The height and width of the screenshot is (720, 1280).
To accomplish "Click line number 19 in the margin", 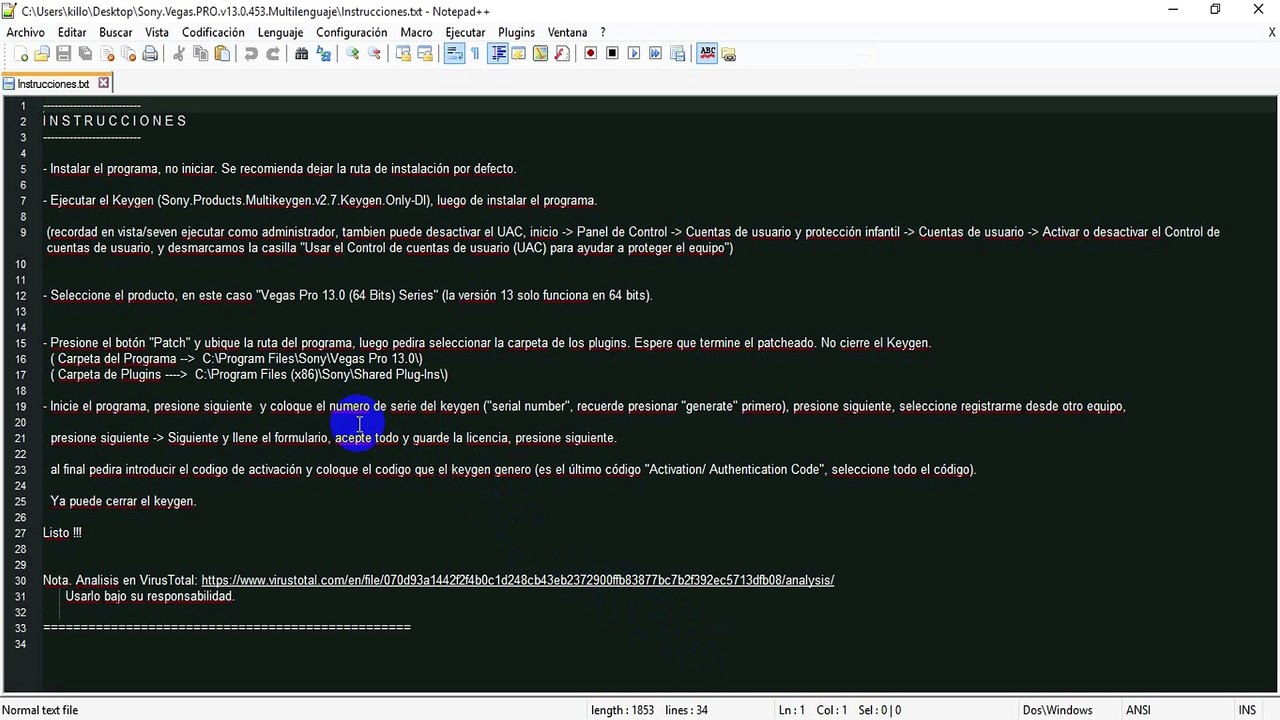I will pyautogui.click(x=22, y=406).
